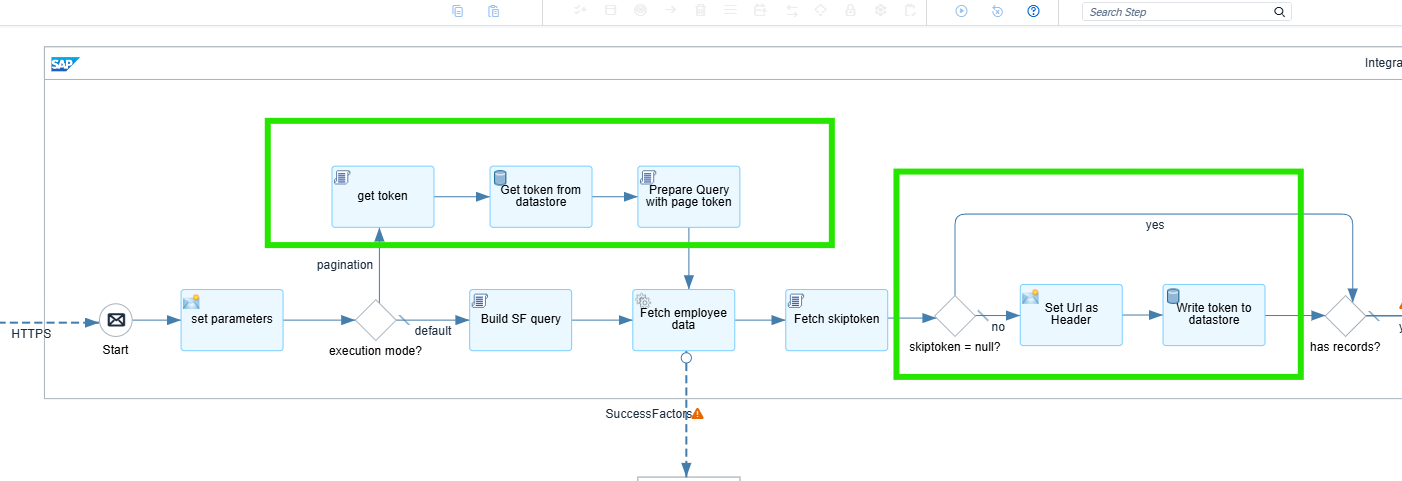Click the 'default' route label
Image resolution: width=1402 pixels, height=481 pixels.
click(x=433, y=331)
